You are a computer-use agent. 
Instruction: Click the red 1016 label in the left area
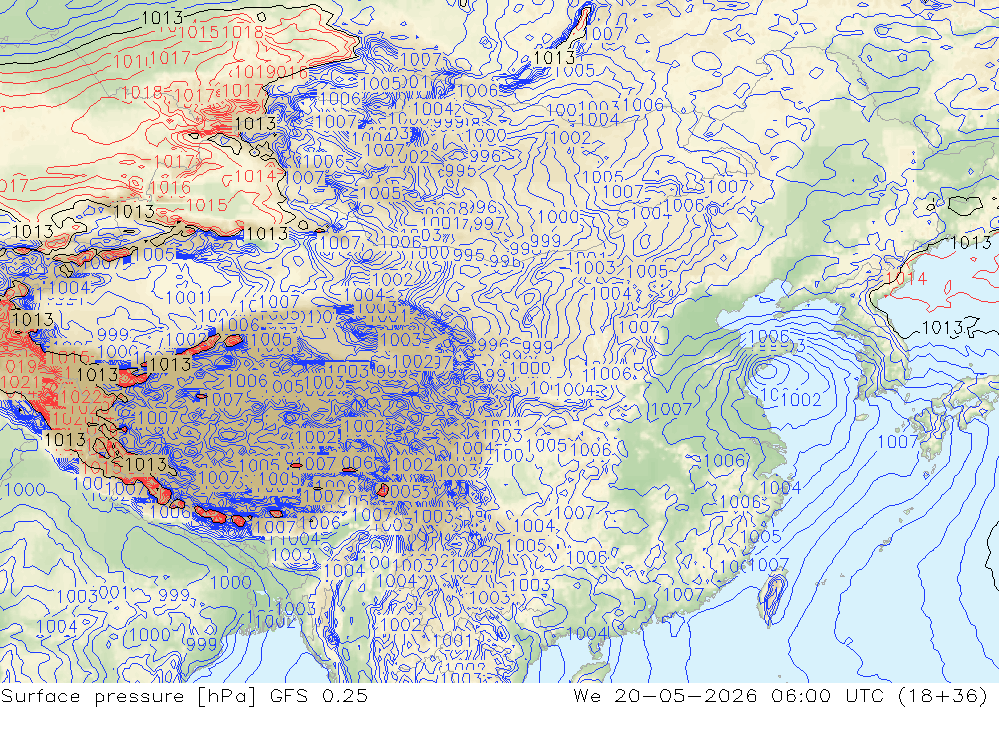(170, 188)
